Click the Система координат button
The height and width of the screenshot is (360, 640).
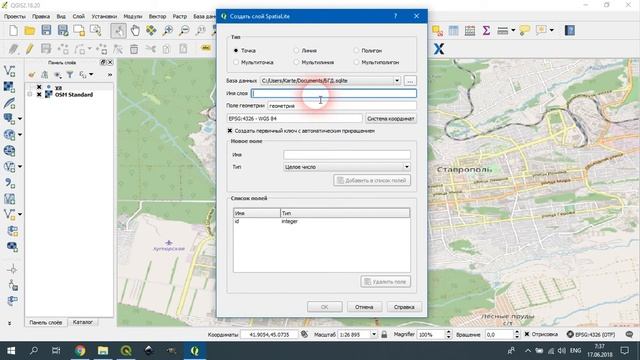(x=391, y=118)
